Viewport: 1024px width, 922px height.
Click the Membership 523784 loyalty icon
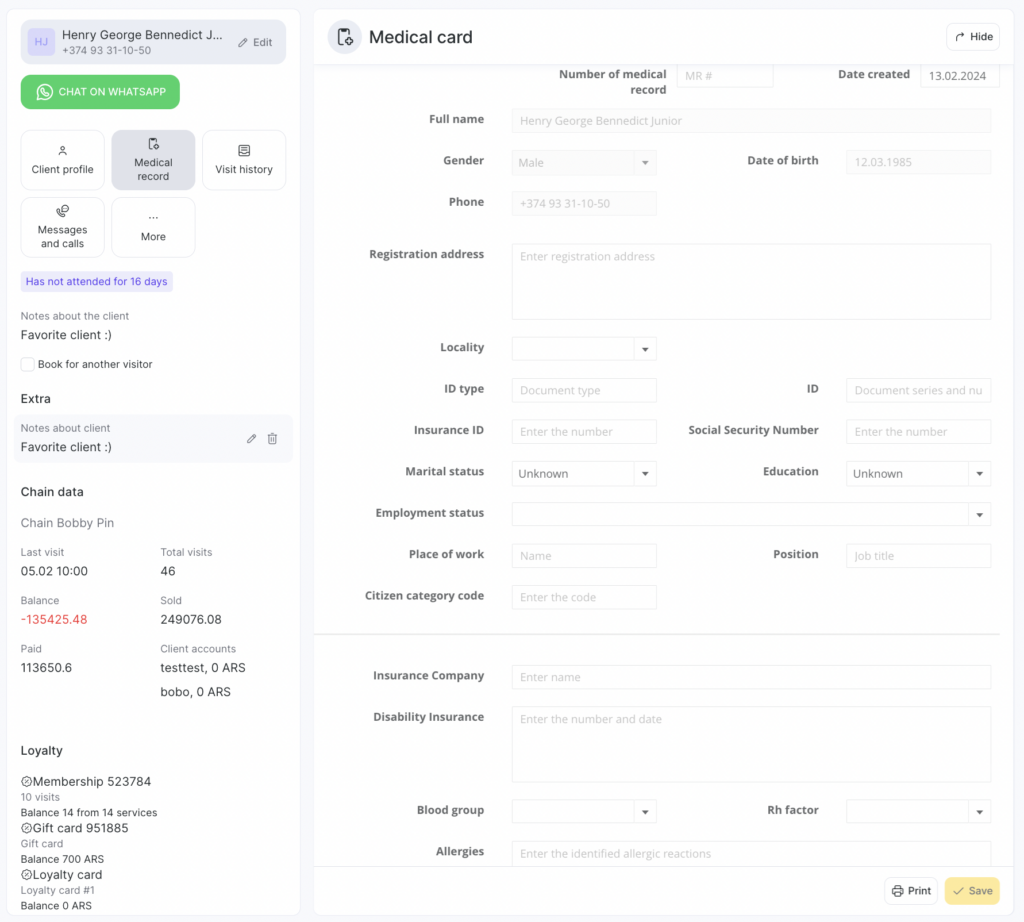pyautogui.click(x=27, y=782)
